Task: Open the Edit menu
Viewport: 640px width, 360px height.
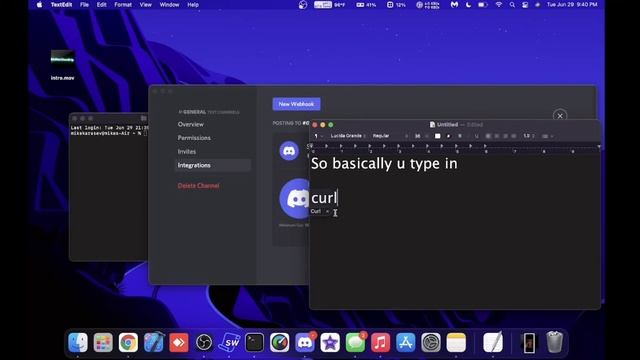Action: point(102,5)
